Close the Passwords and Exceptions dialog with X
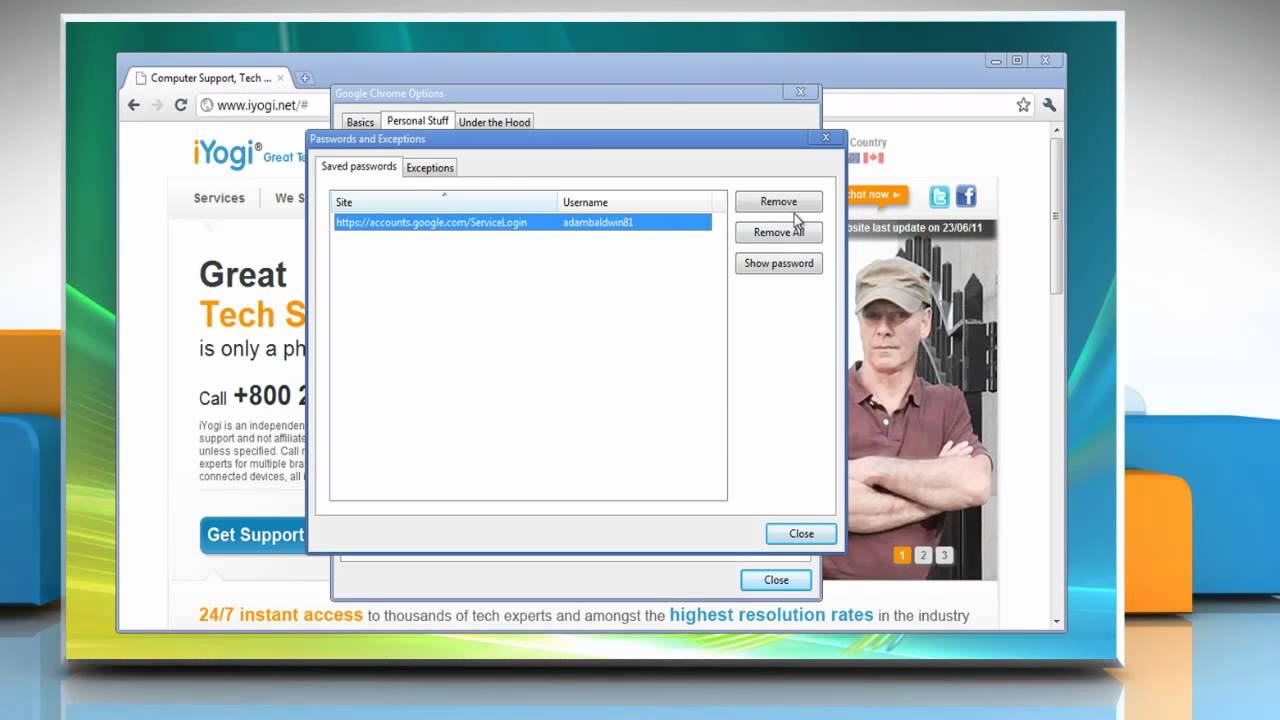Image resolution: width=1280 pixels, height=720 pixels. click(x=826, y=138)
